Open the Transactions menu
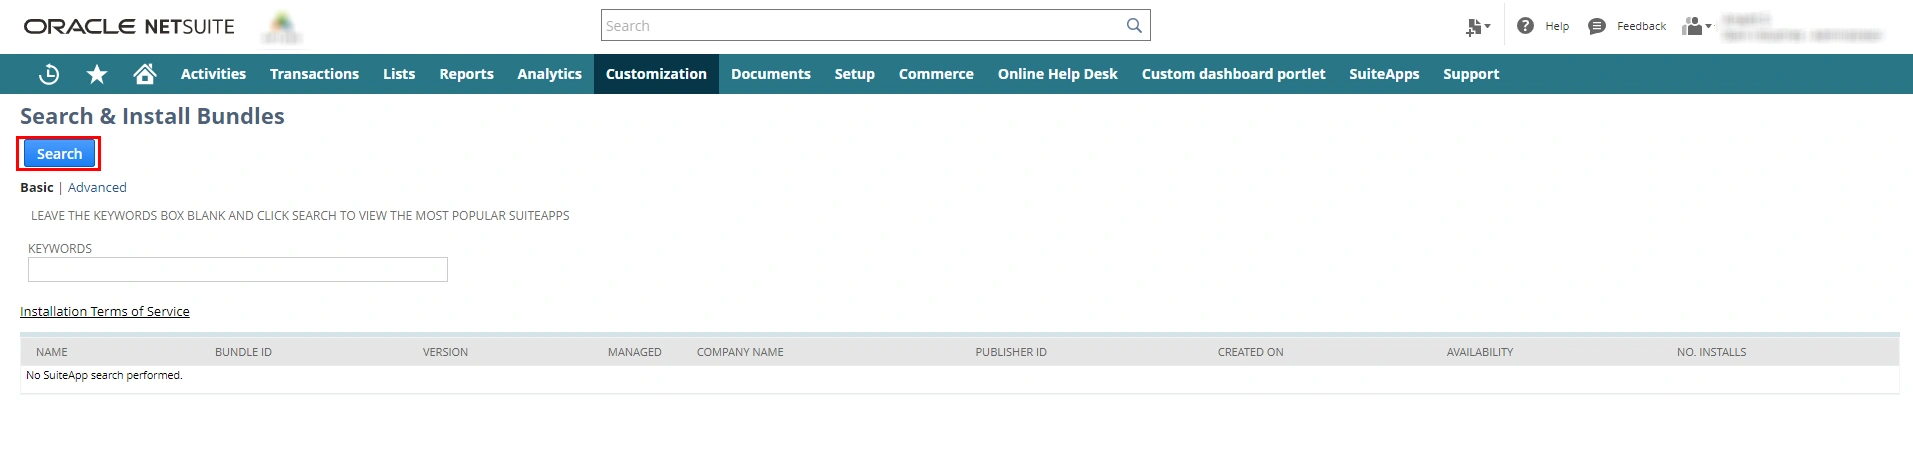 click(x=314, y=74)
